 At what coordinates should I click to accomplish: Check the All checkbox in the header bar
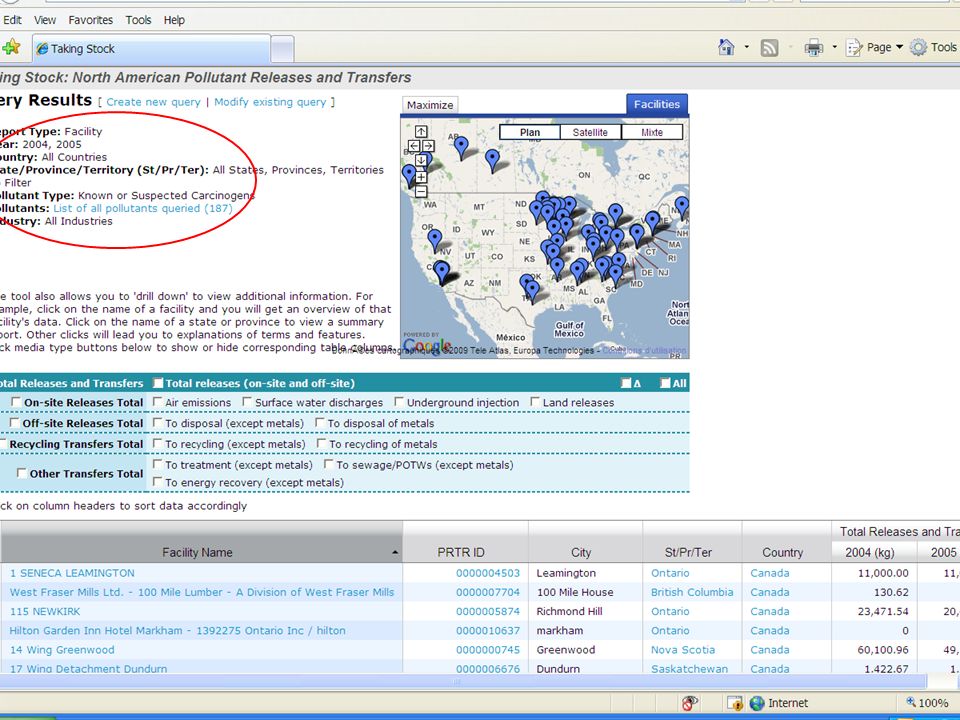click(666, 383)
